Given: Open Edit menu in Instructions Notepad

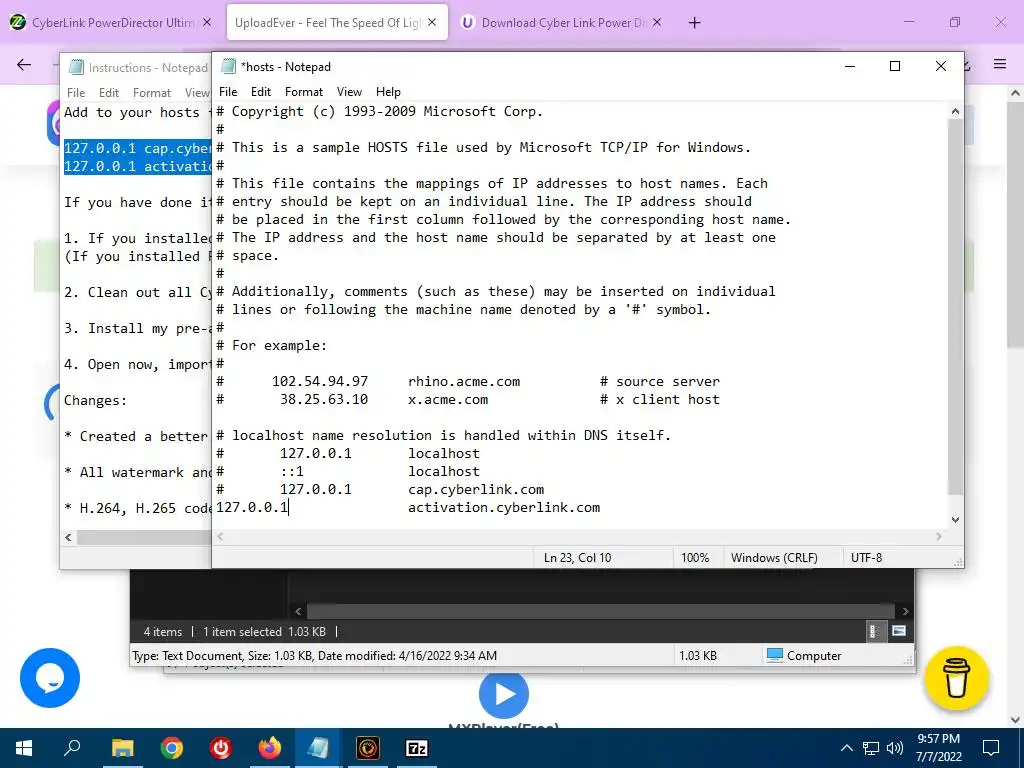Looking at the screenshot, I should pyautogui.click(x=108, y=93).
